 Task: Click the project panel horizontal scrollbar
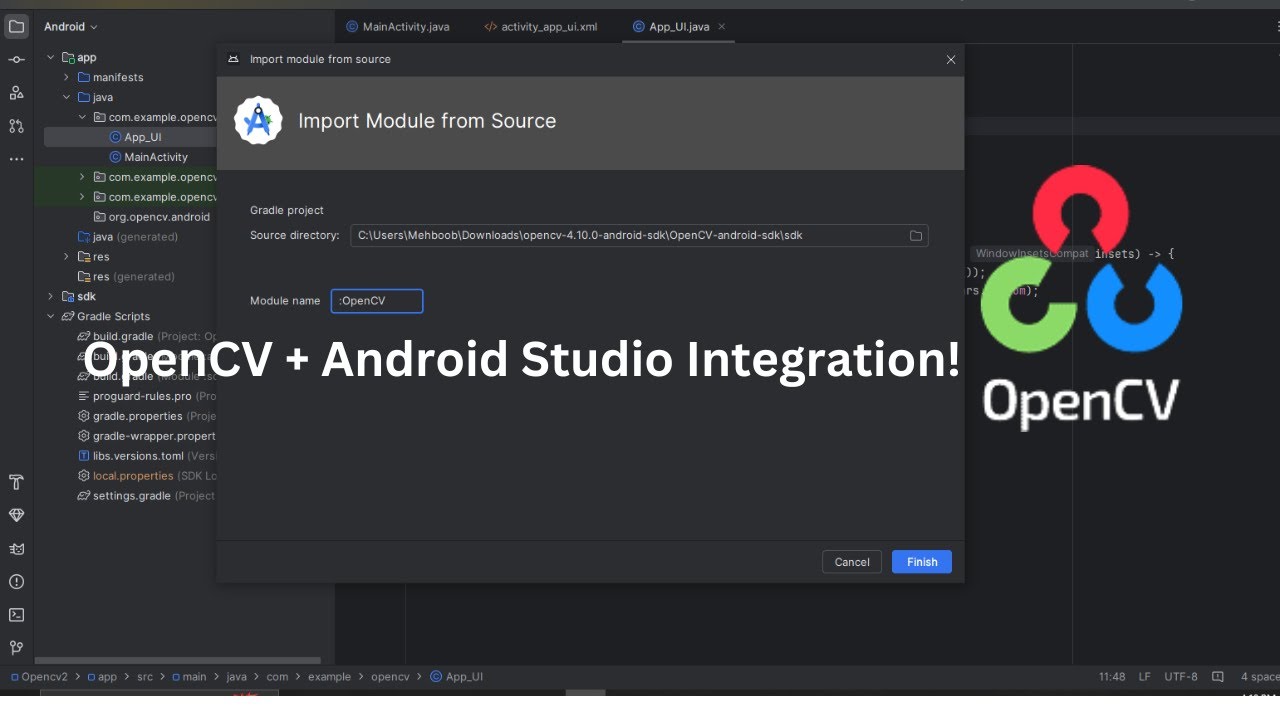coord(178,660)
